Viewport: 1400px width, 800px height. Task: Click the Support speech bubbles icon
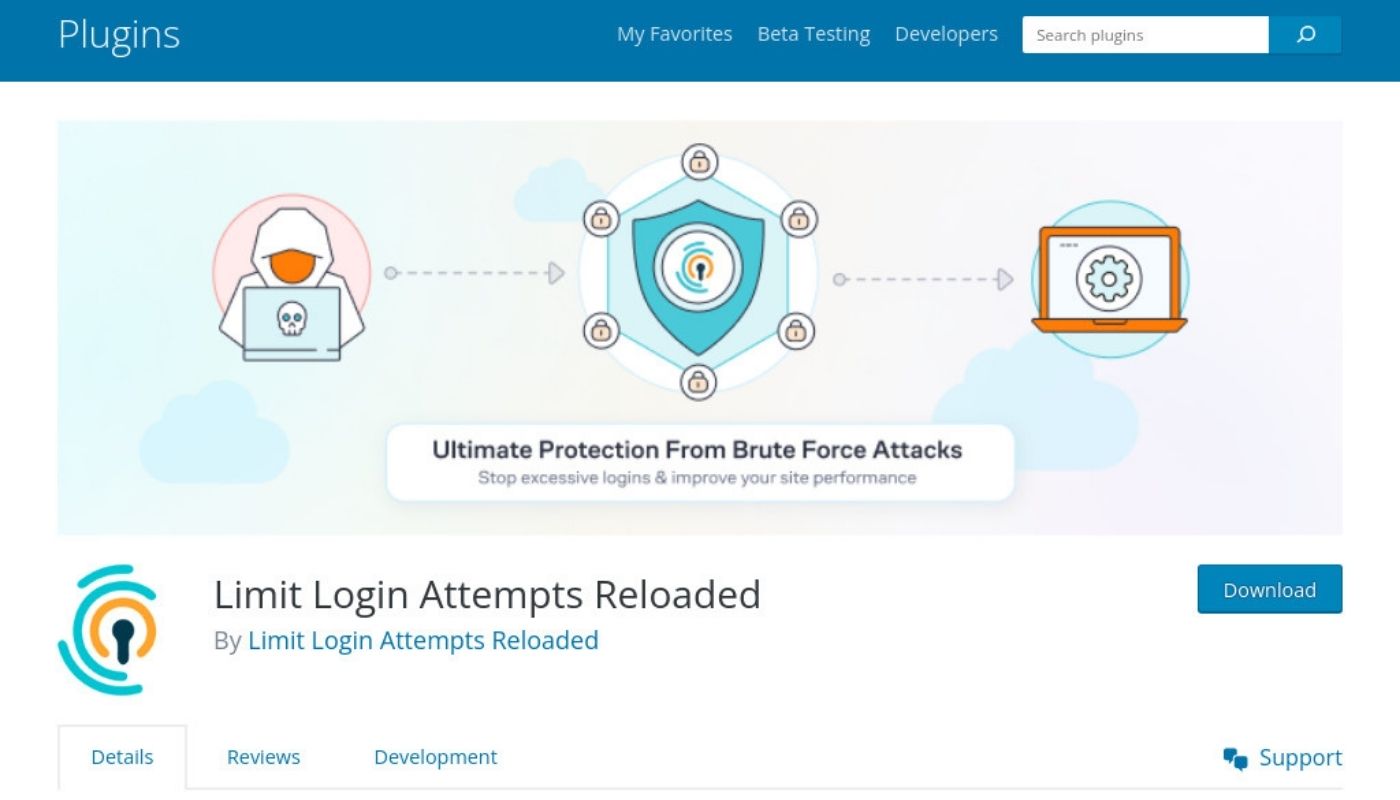coord(1236,758)
